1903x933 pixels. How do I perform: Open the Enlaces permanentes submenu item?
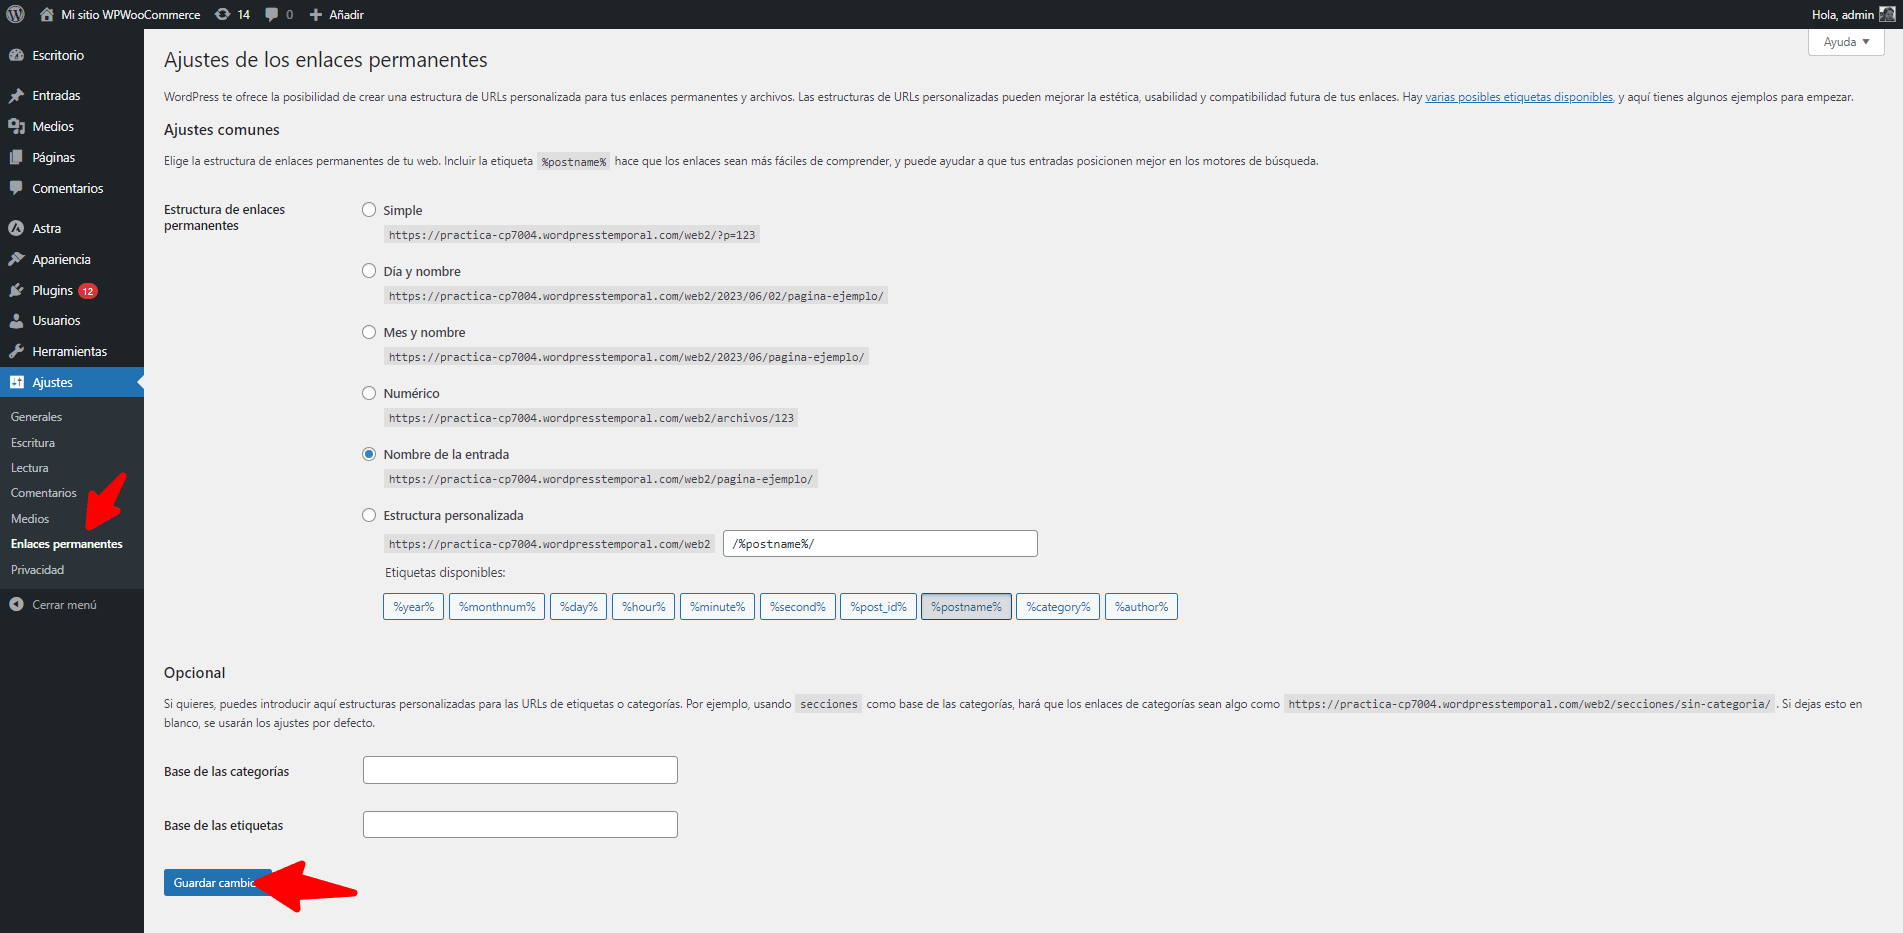[x=67, y=544]
